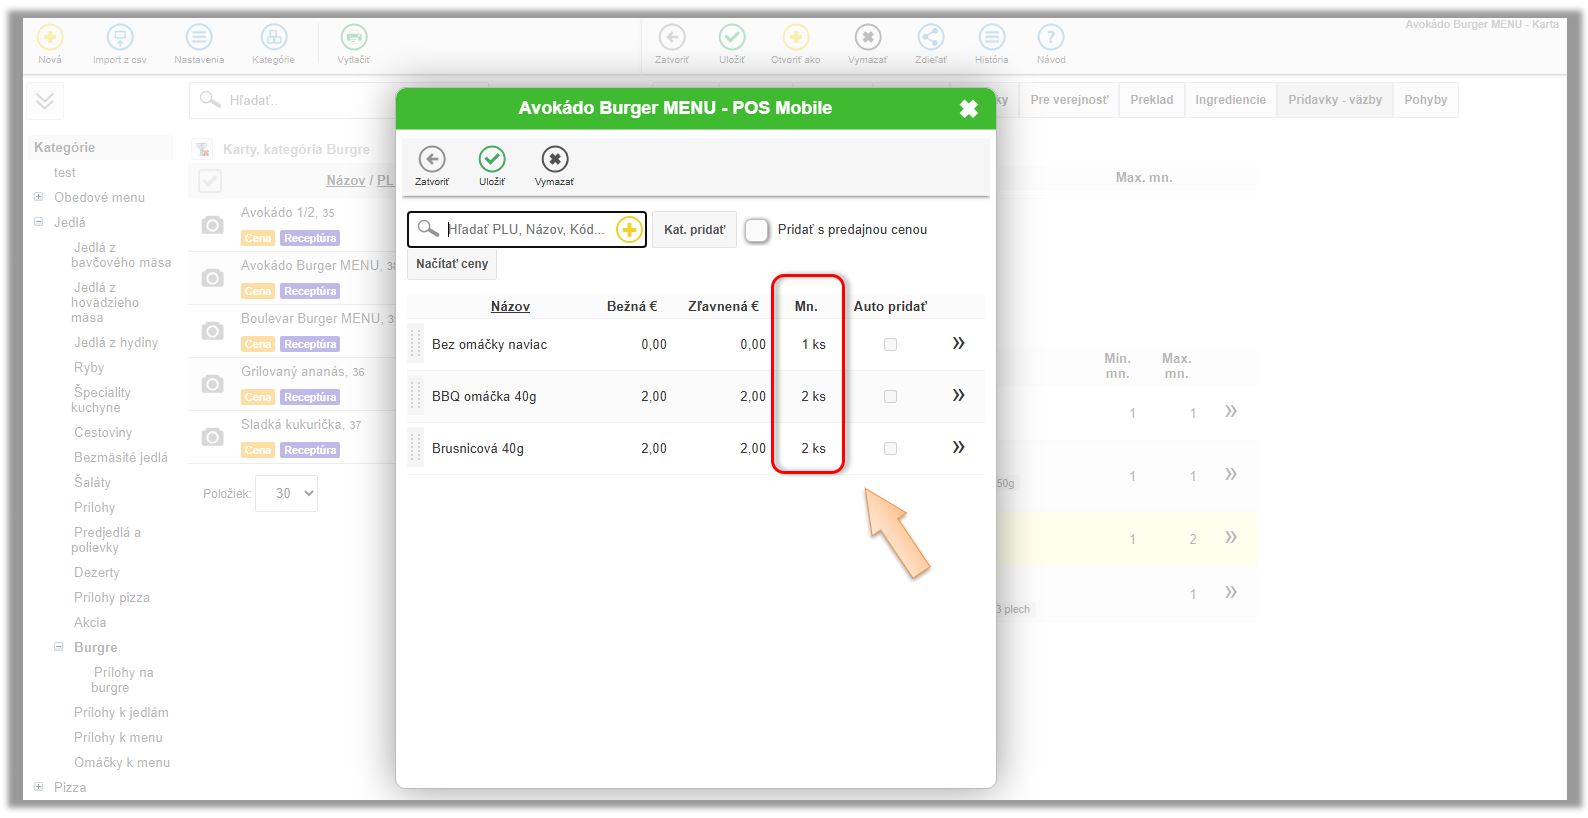The image size is (1588, 818).
Task: Open details arrow for Brusnicová 40g
Action: point(958,448)
